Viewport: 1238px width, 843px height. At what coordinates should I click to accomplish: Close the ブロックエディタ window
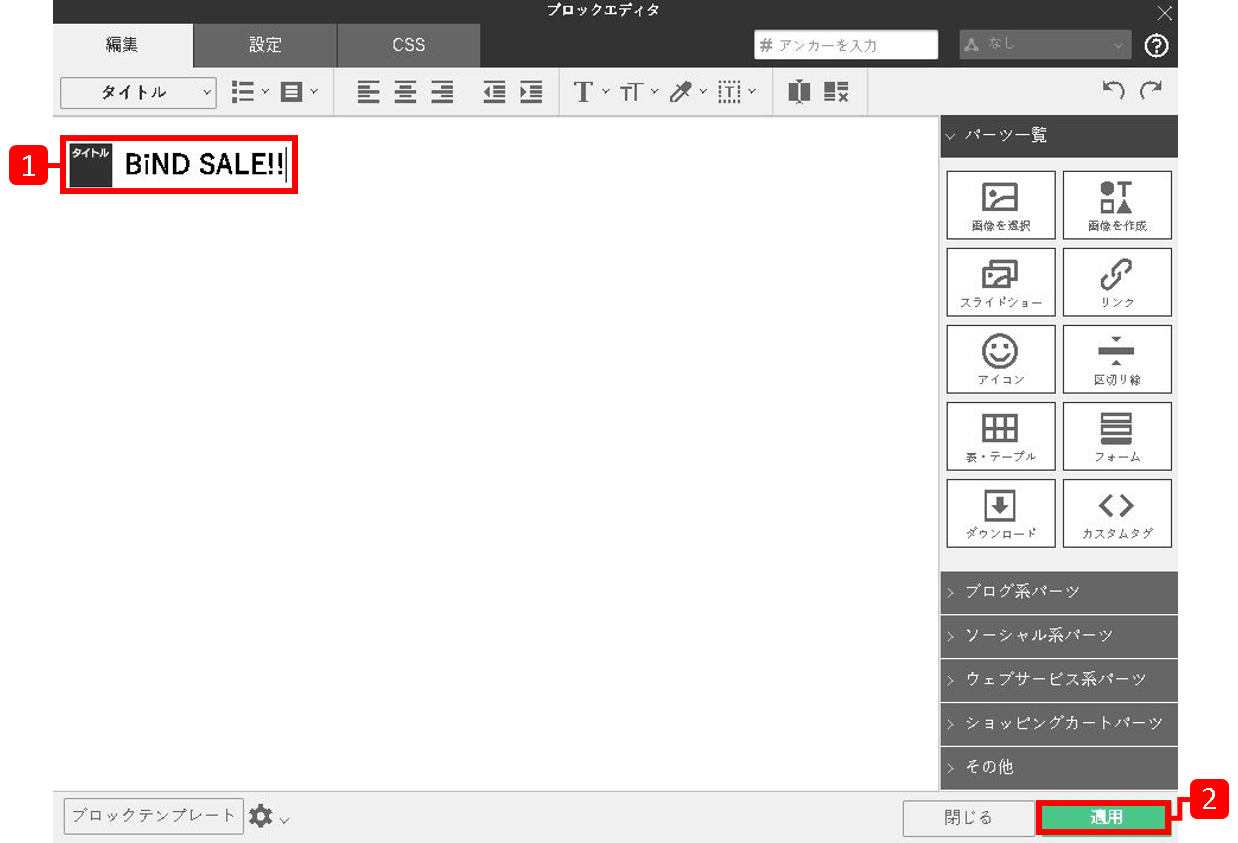[1164, 12]
